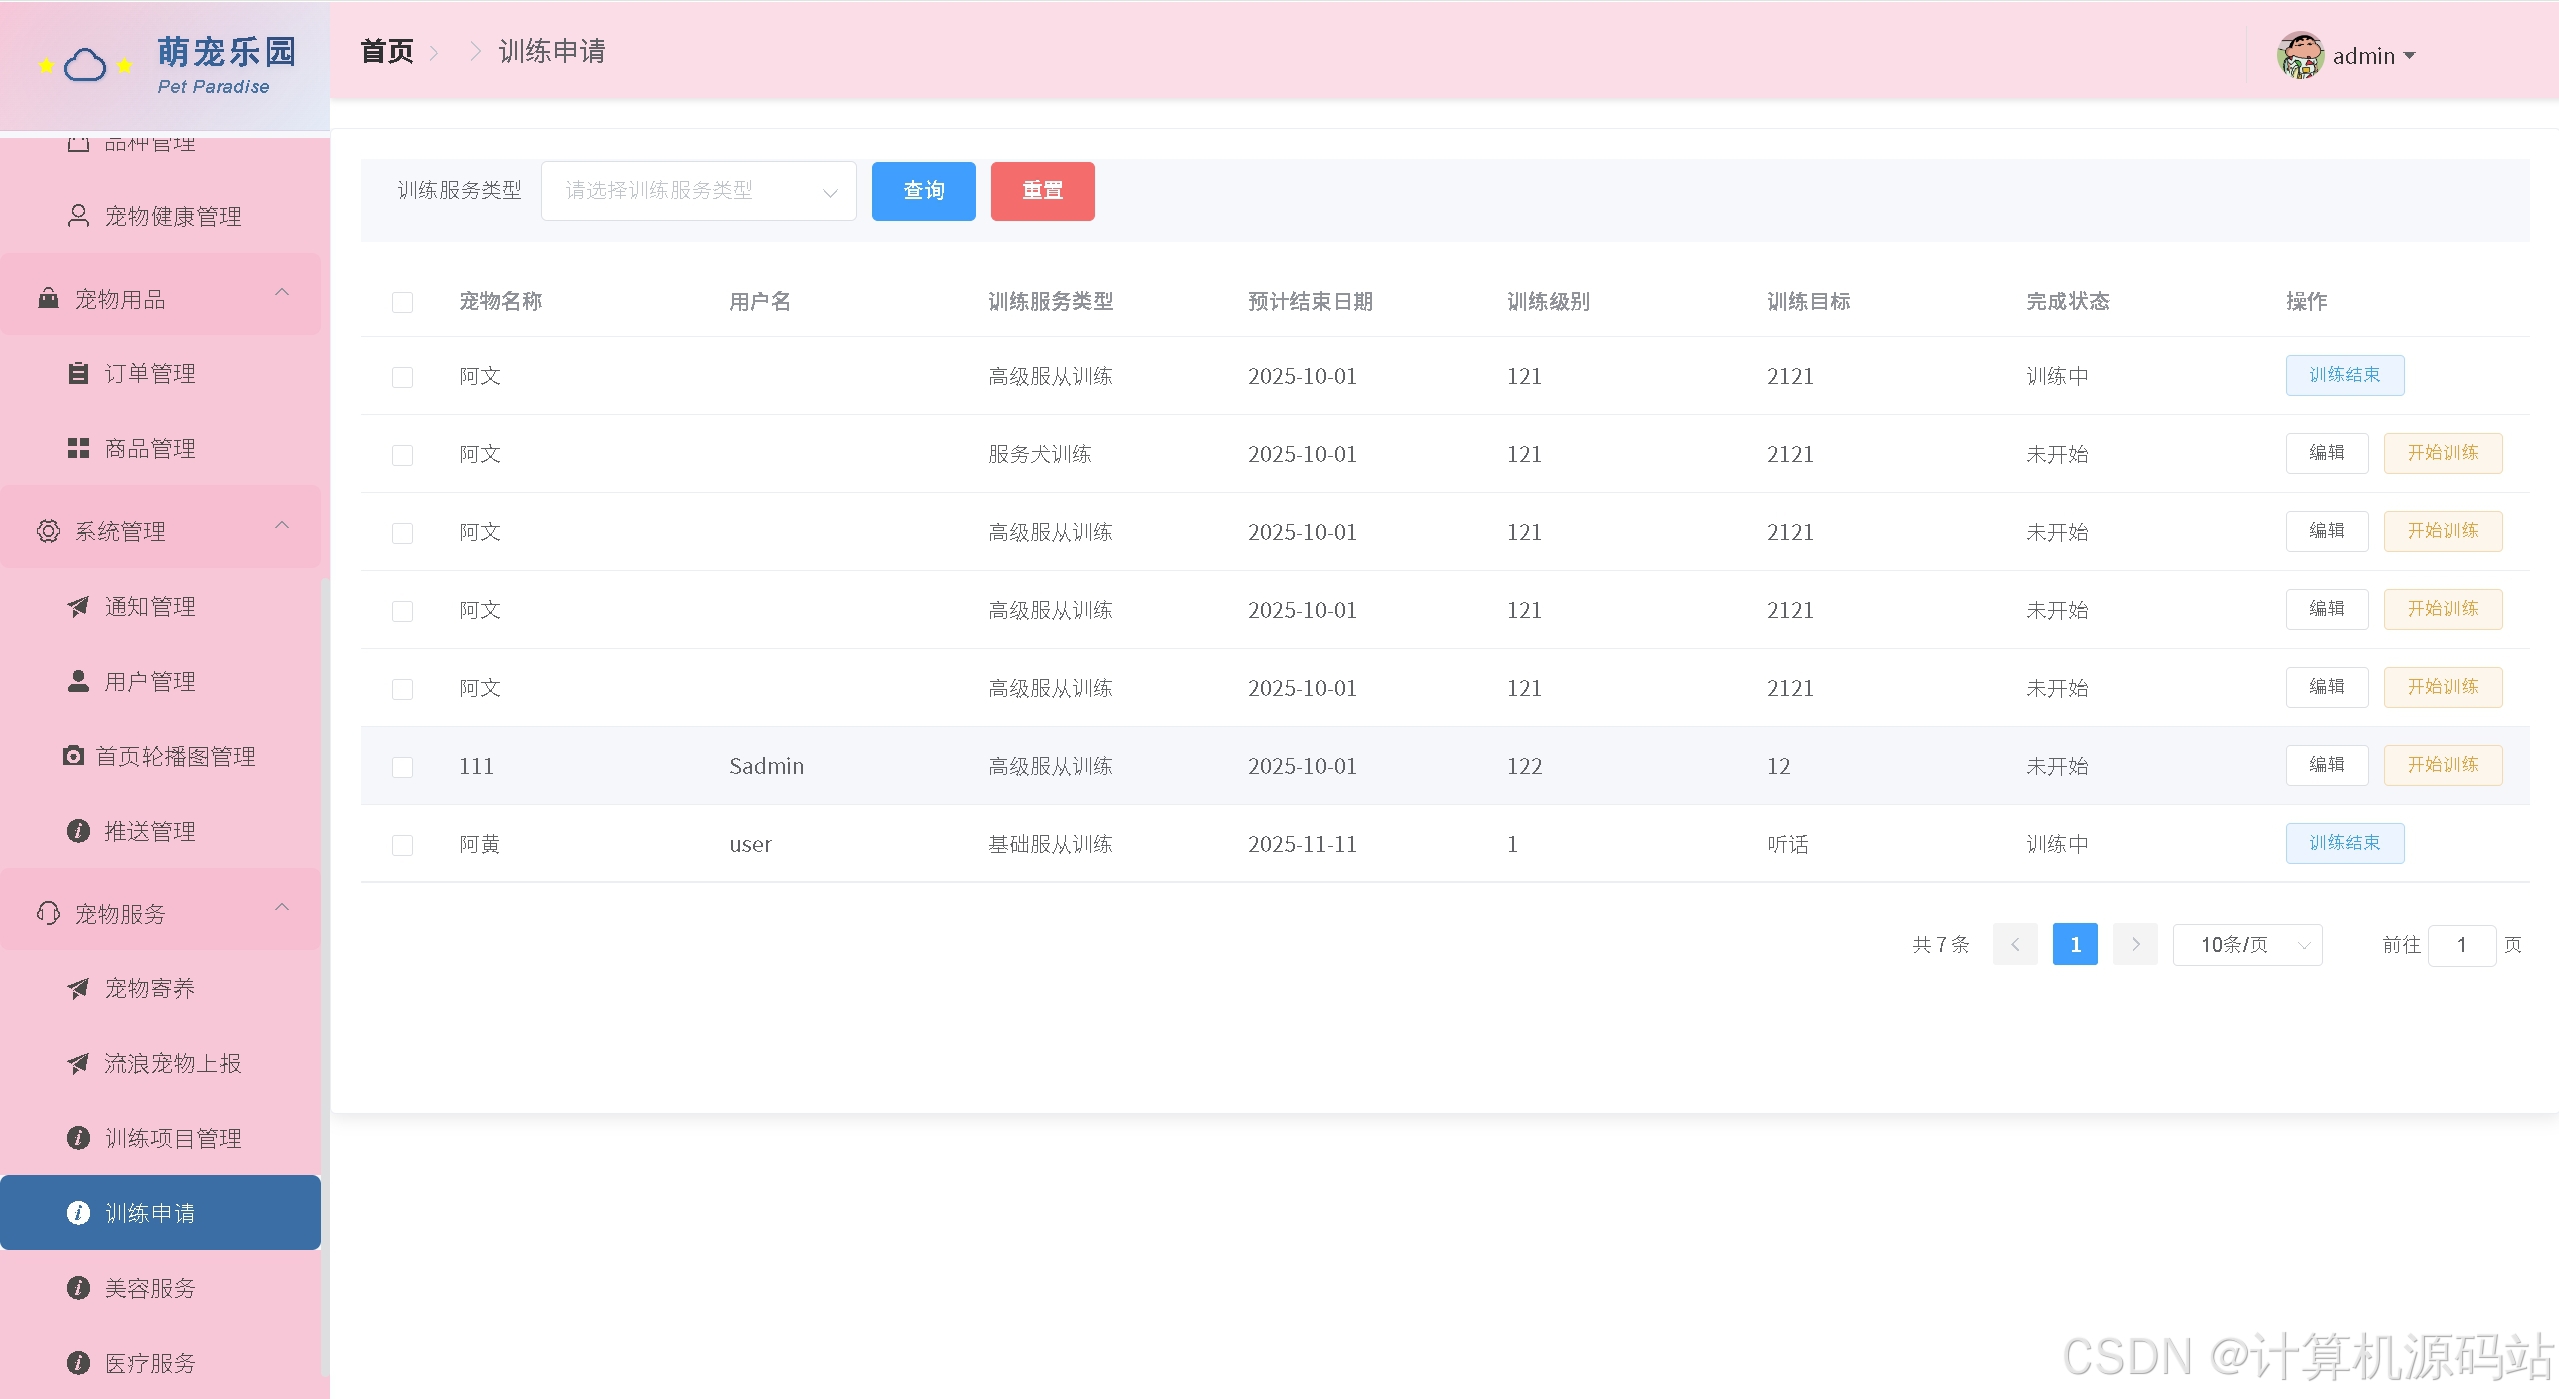
Task: Go to next page arrow
Action: click(x=2135, y=944)
